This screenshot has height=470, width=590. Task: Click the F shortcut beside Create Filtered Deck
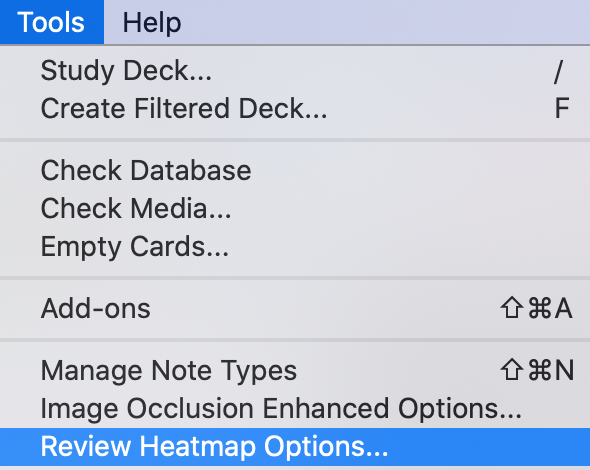pos(562,108)
